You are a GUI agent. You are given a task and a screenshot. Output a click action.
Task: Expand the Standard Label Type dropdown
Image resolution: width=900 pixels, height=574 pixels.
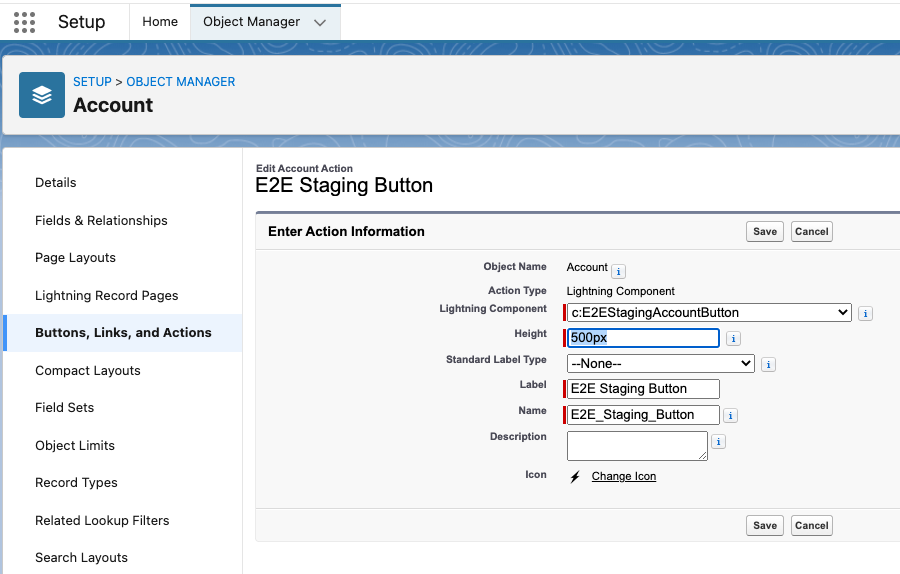click(660, 364)
